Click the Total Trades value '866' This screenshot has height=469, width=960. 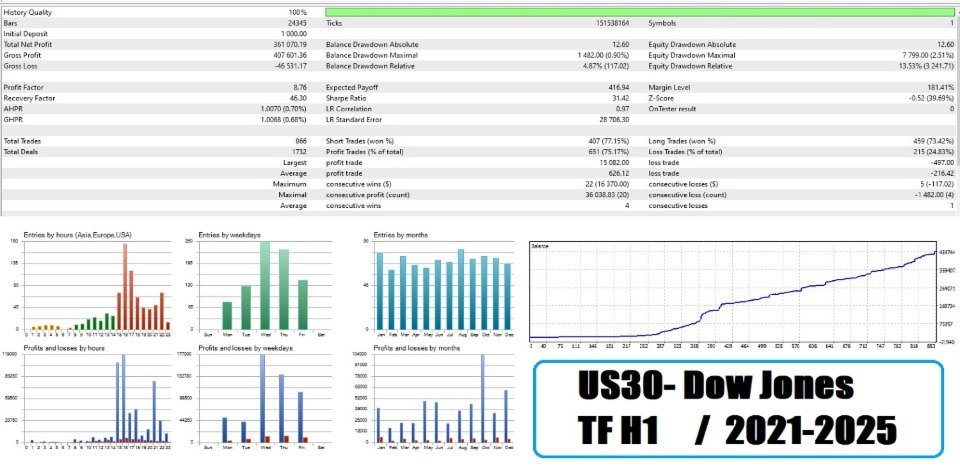tap(302, 141)
